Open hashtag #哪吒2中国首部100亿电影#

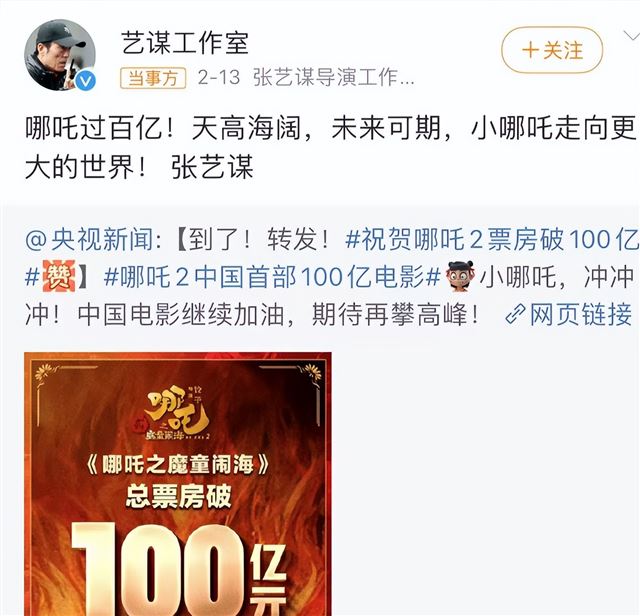(x=272, y=277)
